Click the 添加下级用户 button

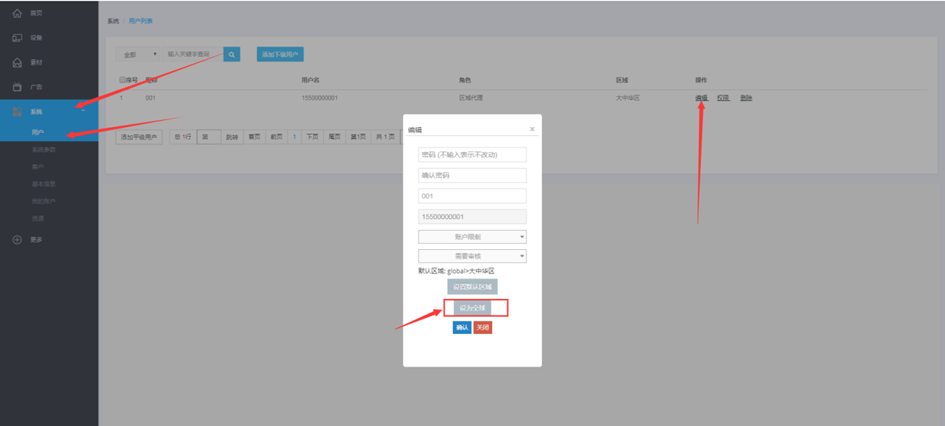click(x=279, y=54)
